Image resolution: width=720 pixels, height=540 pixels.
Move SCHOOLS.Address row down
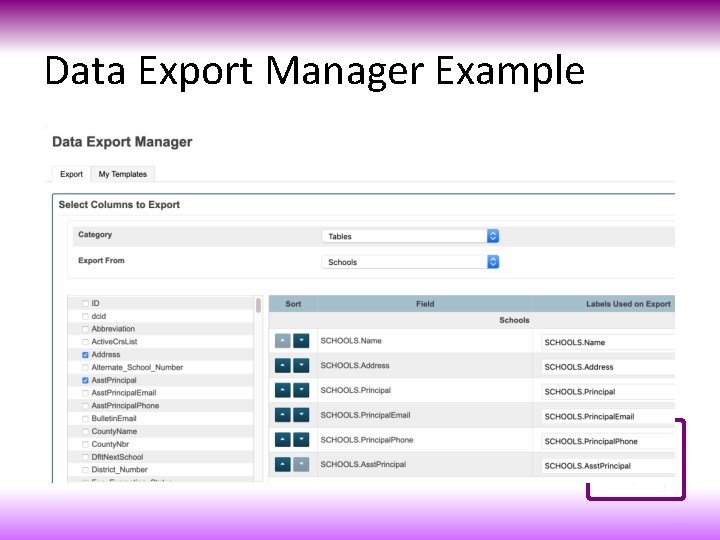pyautogui.click(x=301, y=366)
